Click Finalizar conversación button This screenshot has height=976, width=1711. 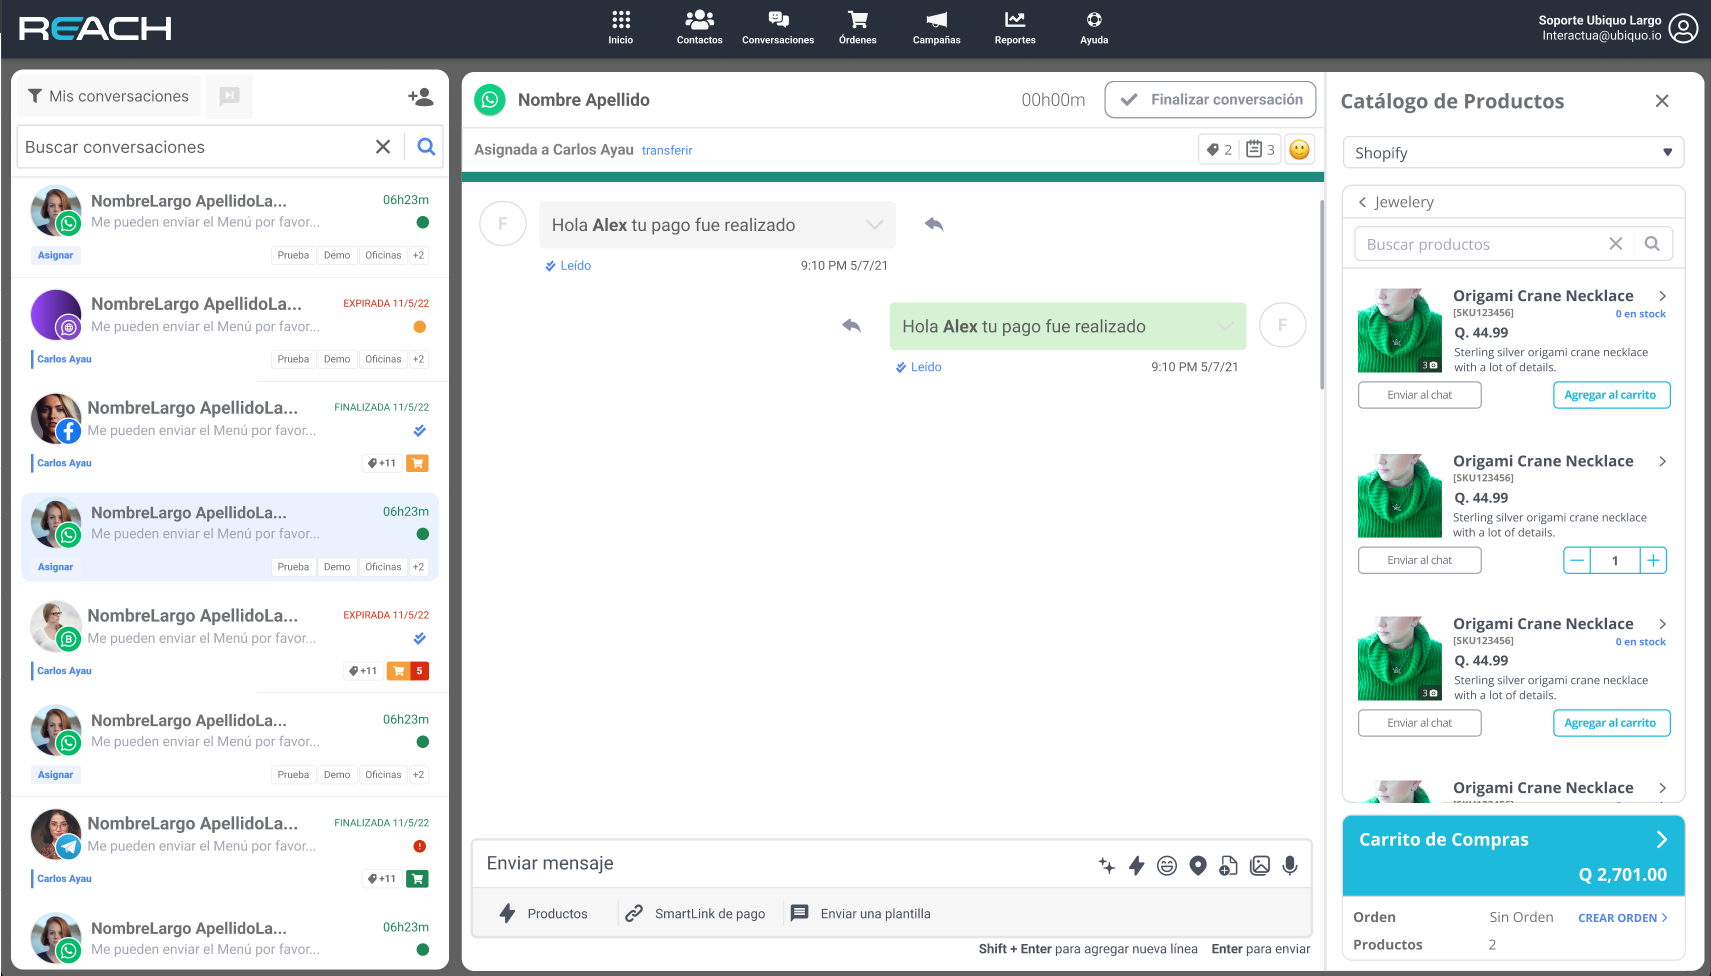click(x=1210, y=100)
